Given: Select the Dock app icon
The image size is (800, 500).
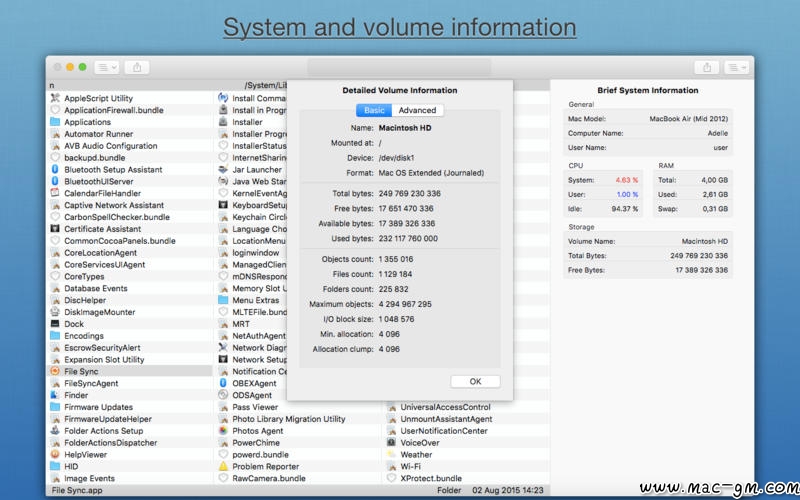Looking at the screenshot, I should (55, 323).
